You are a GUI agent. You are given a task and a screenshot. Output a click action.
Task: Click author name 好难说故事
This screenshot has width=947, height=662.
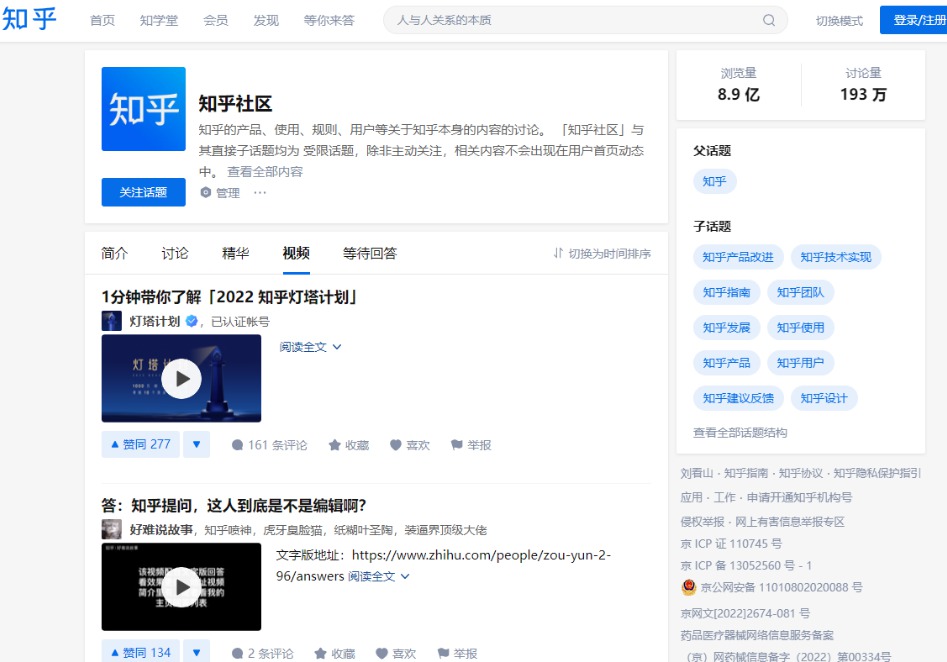161,530
